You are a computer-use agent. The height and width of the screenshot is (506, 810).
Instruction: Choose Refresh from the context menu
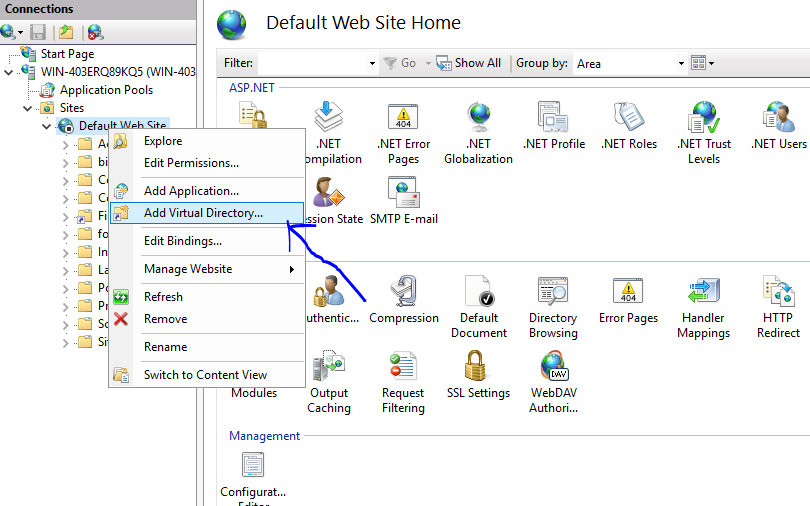pyautogui.click(x=207, y=297)
